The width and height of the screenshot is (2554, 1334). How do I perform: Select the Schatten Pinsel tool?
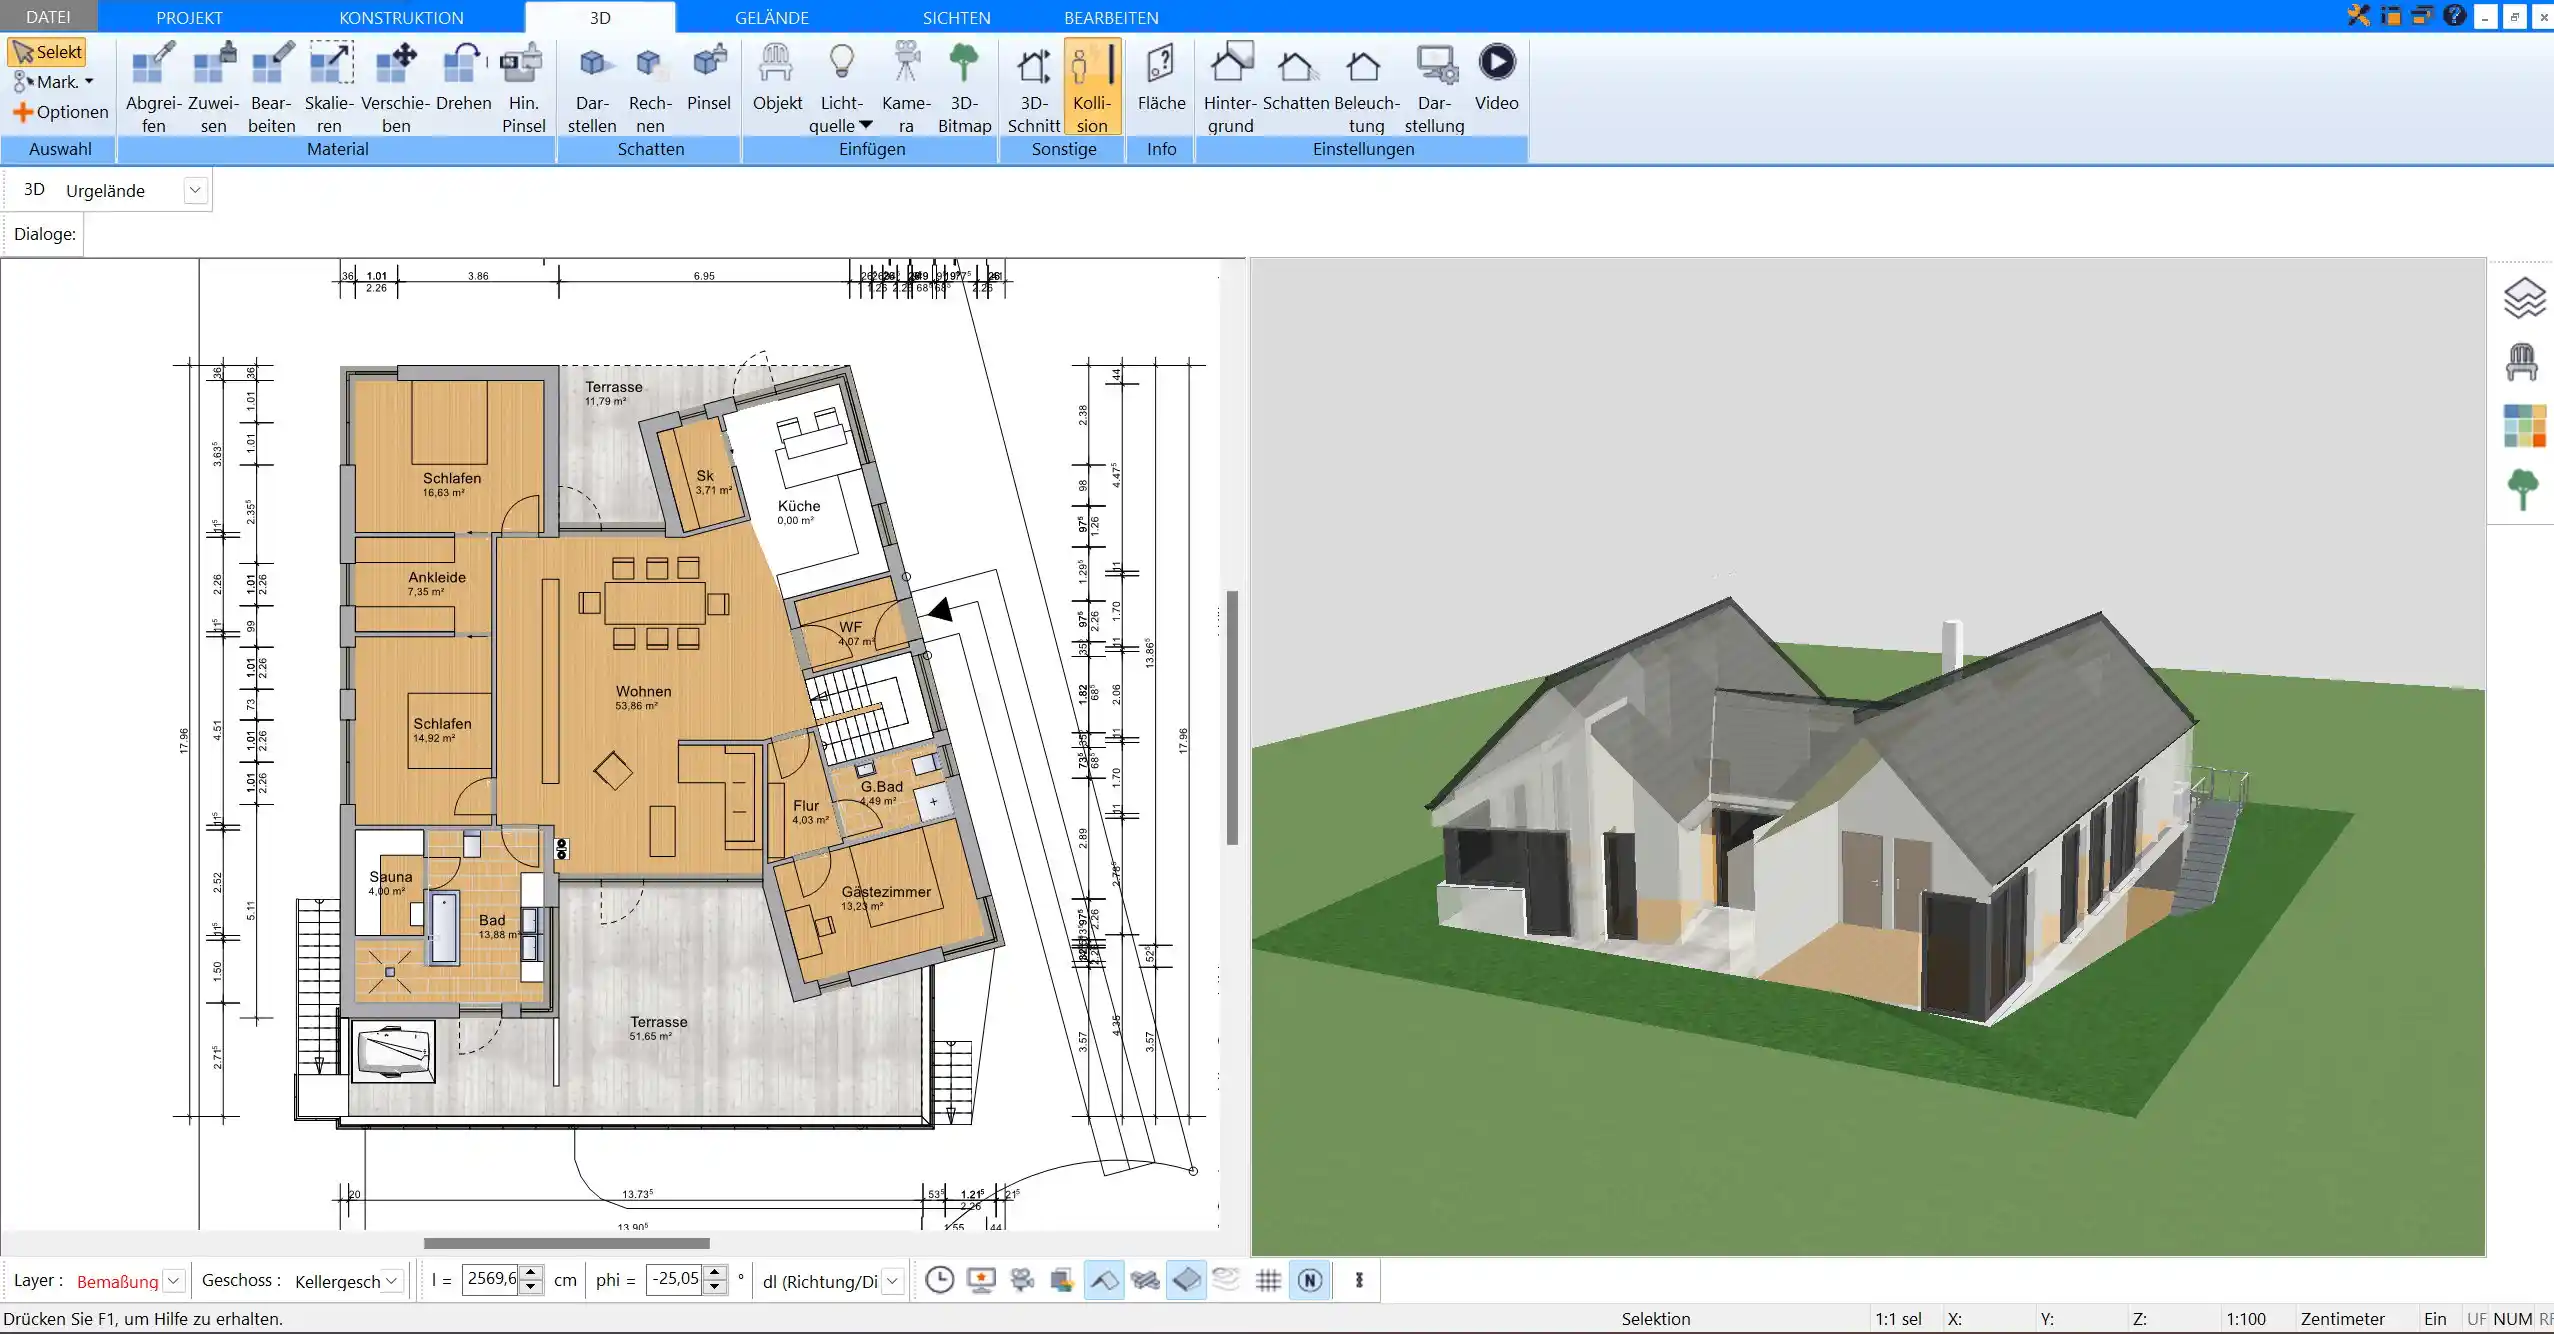[709, 78]
